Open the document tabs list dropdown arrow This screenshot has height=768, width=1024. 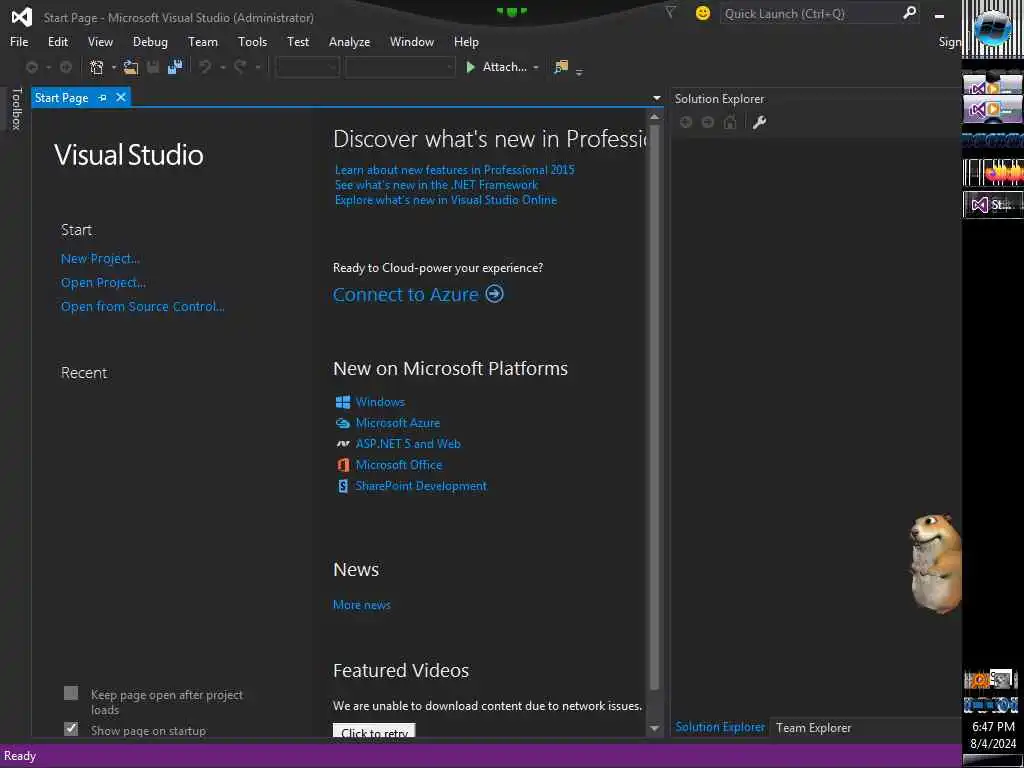(x=656, y=98)
